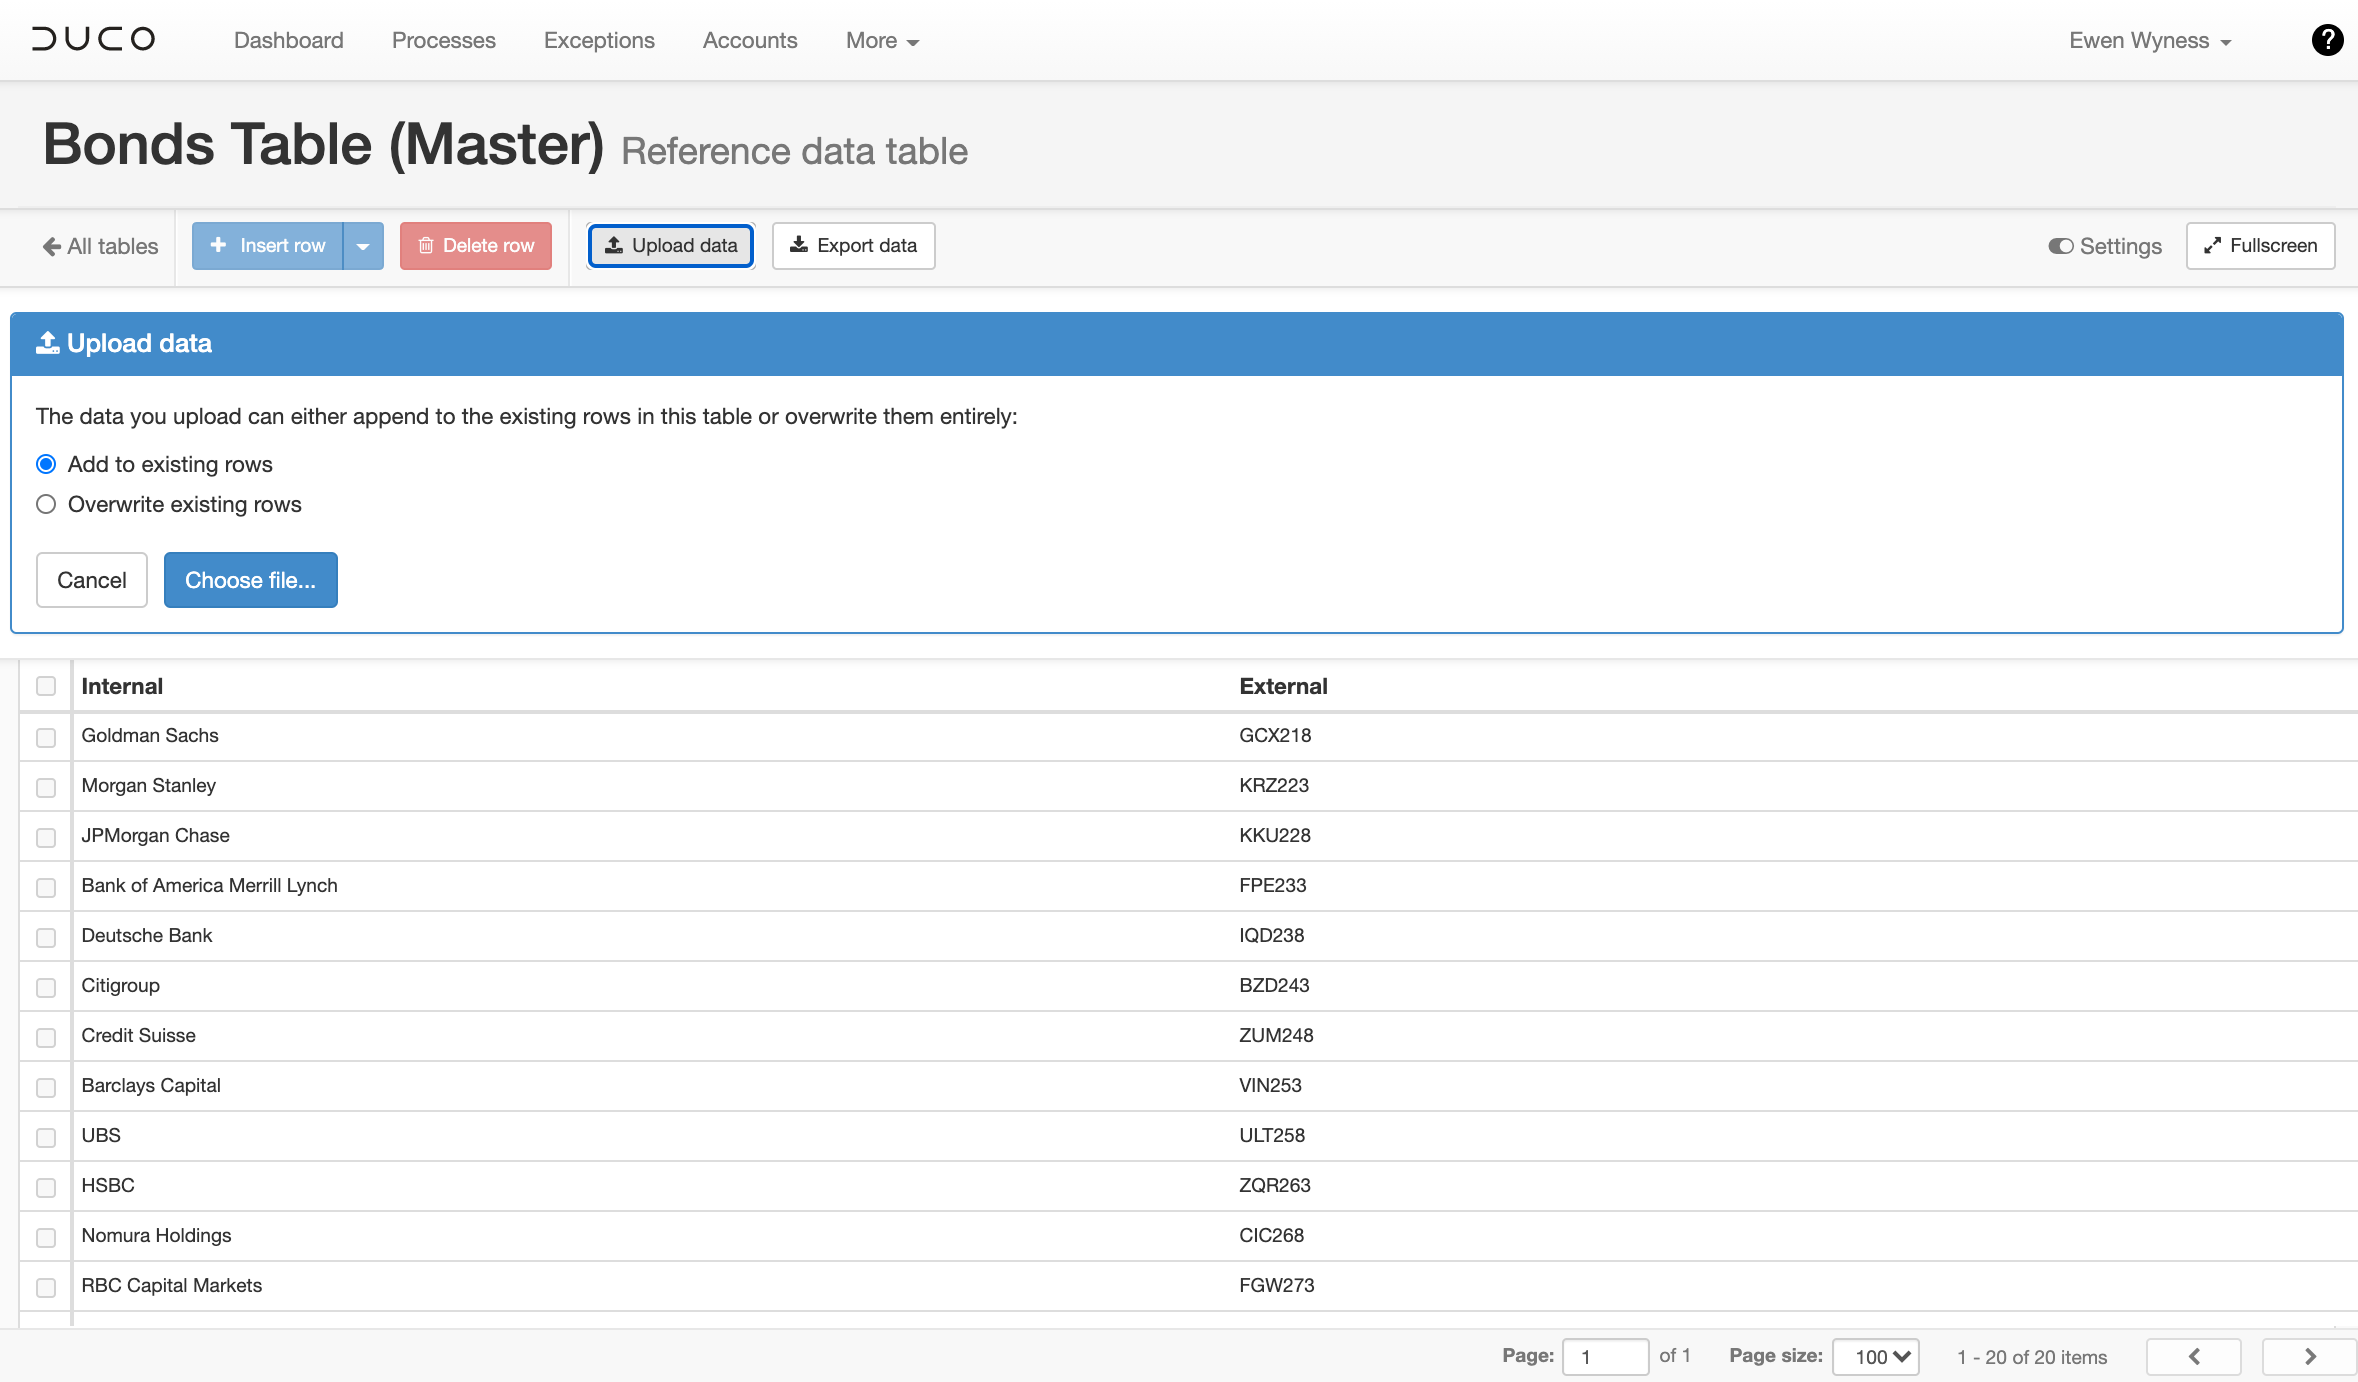Go to previous page arrow
The width and height of the screenshot is (2358, 1382).
[2193, 1356]
